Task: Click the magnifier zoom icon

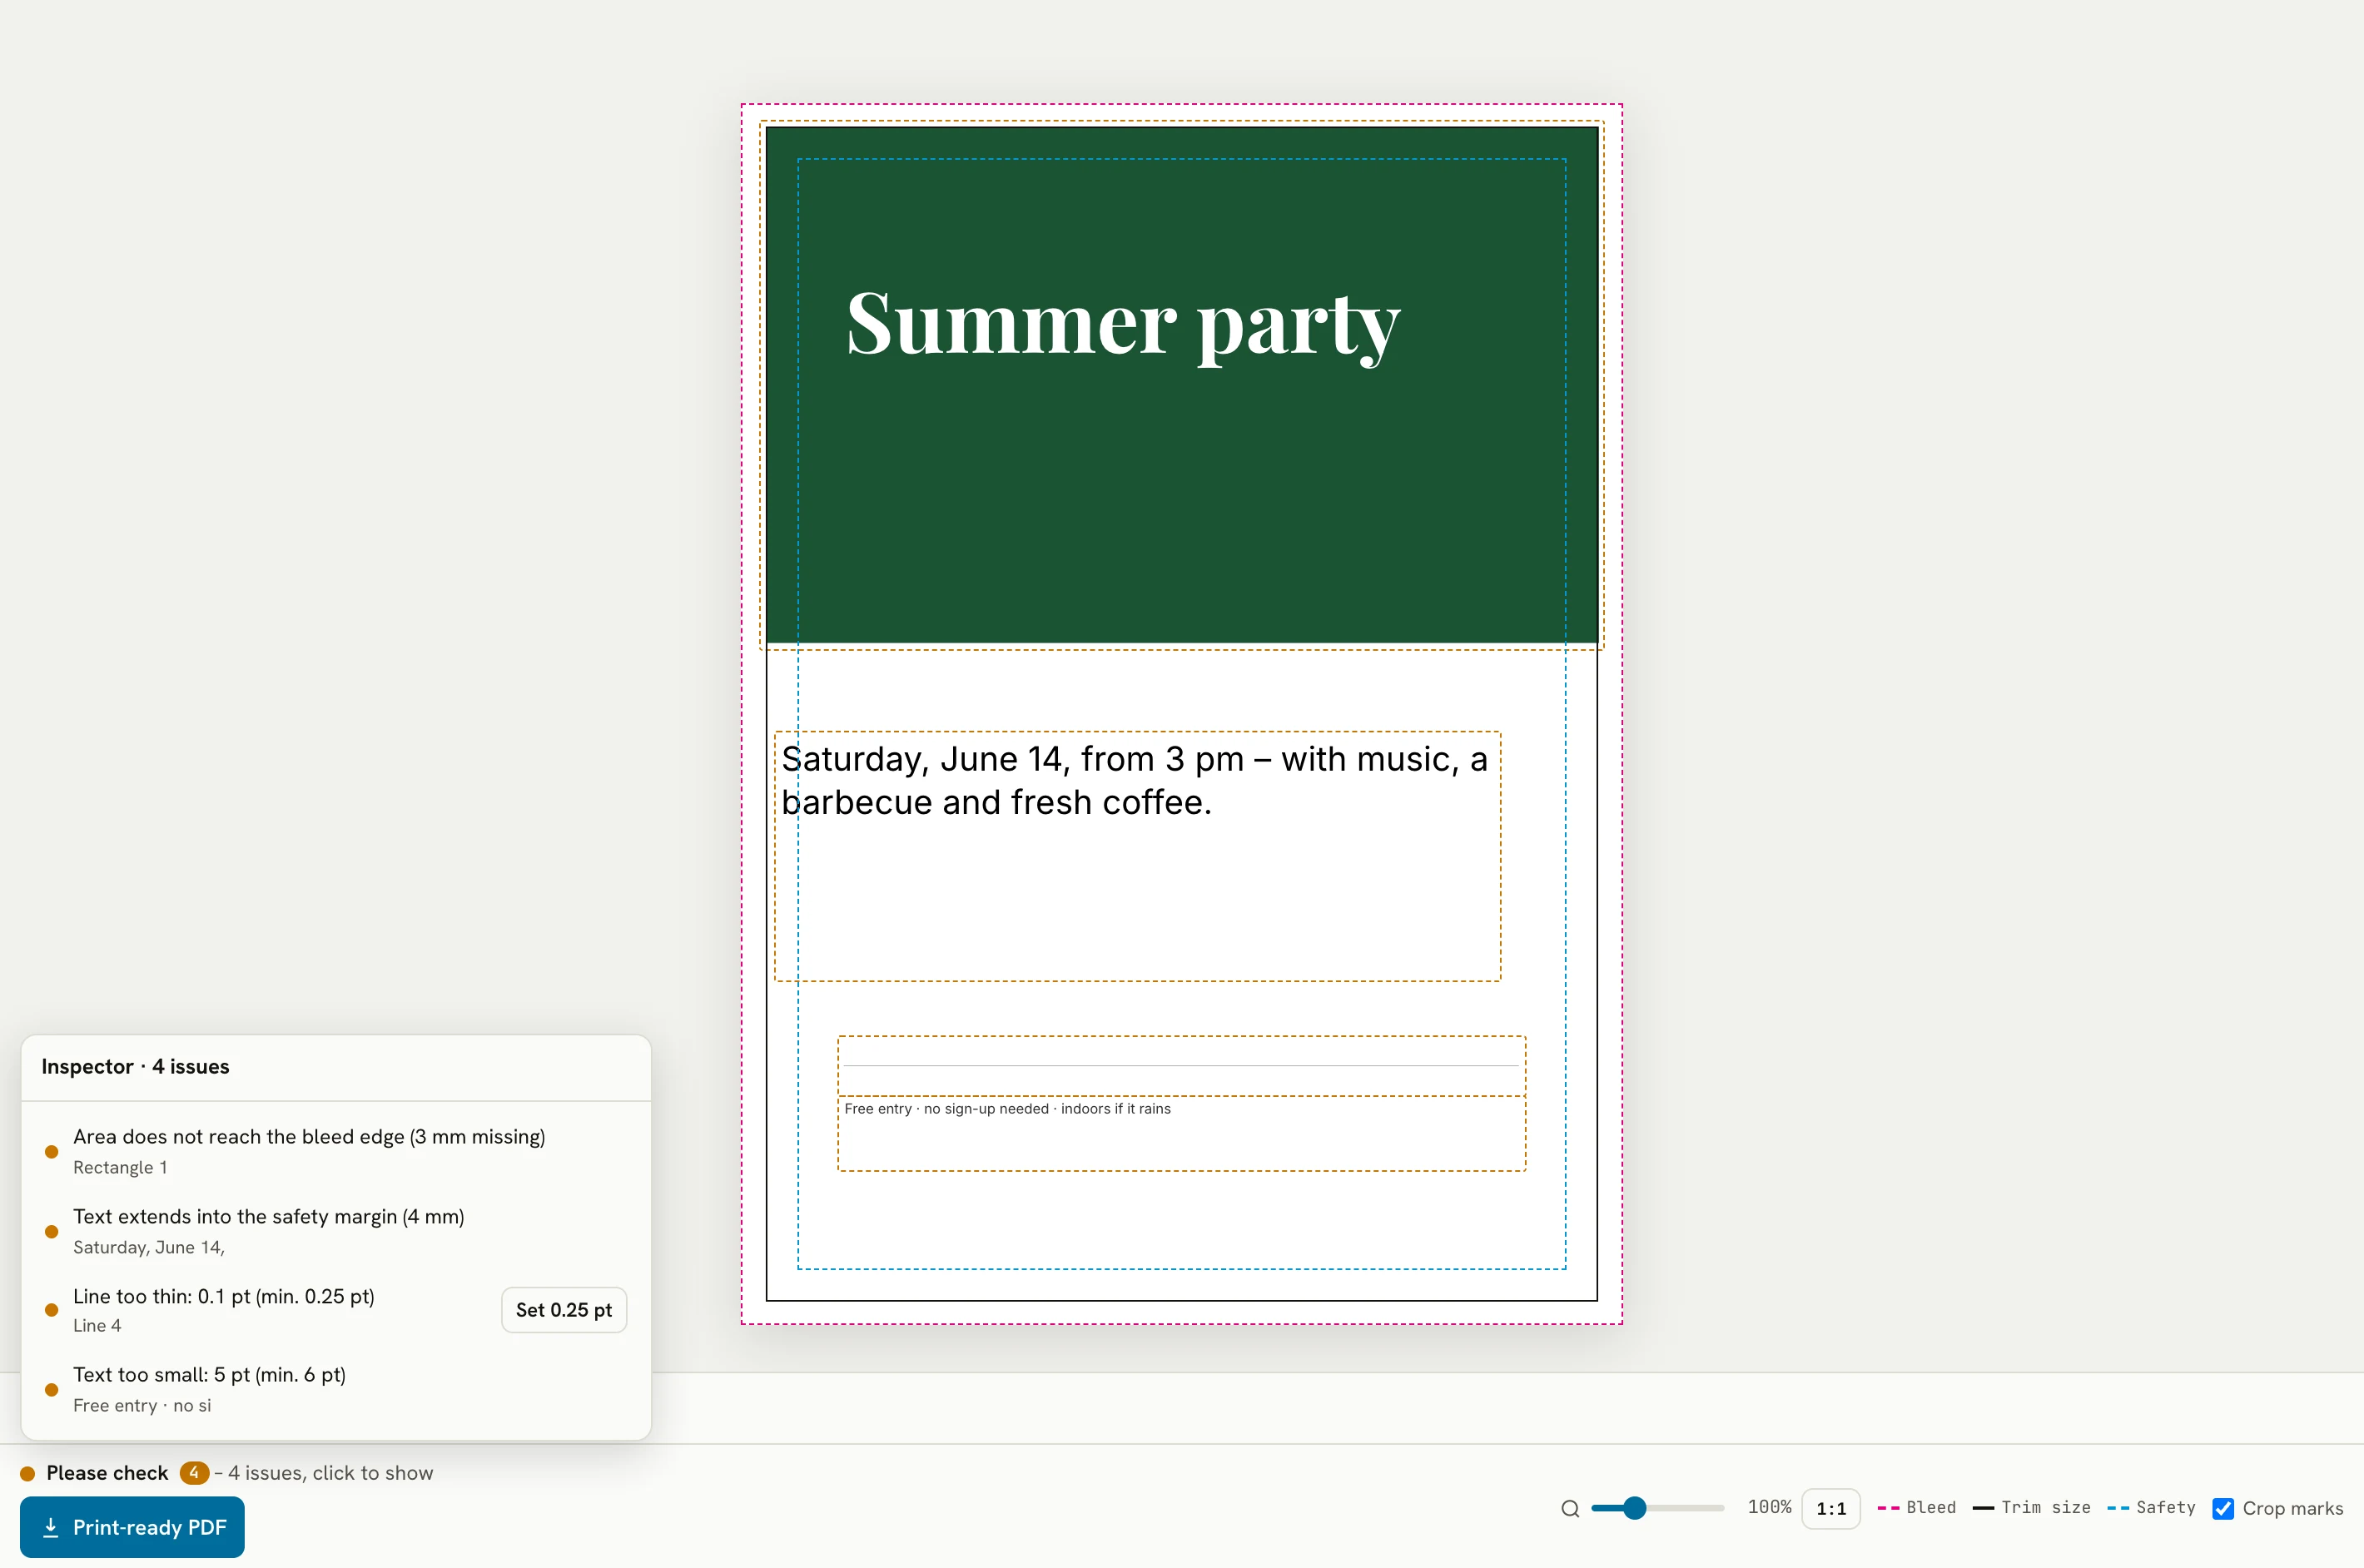Action: coord(1570,1508)
